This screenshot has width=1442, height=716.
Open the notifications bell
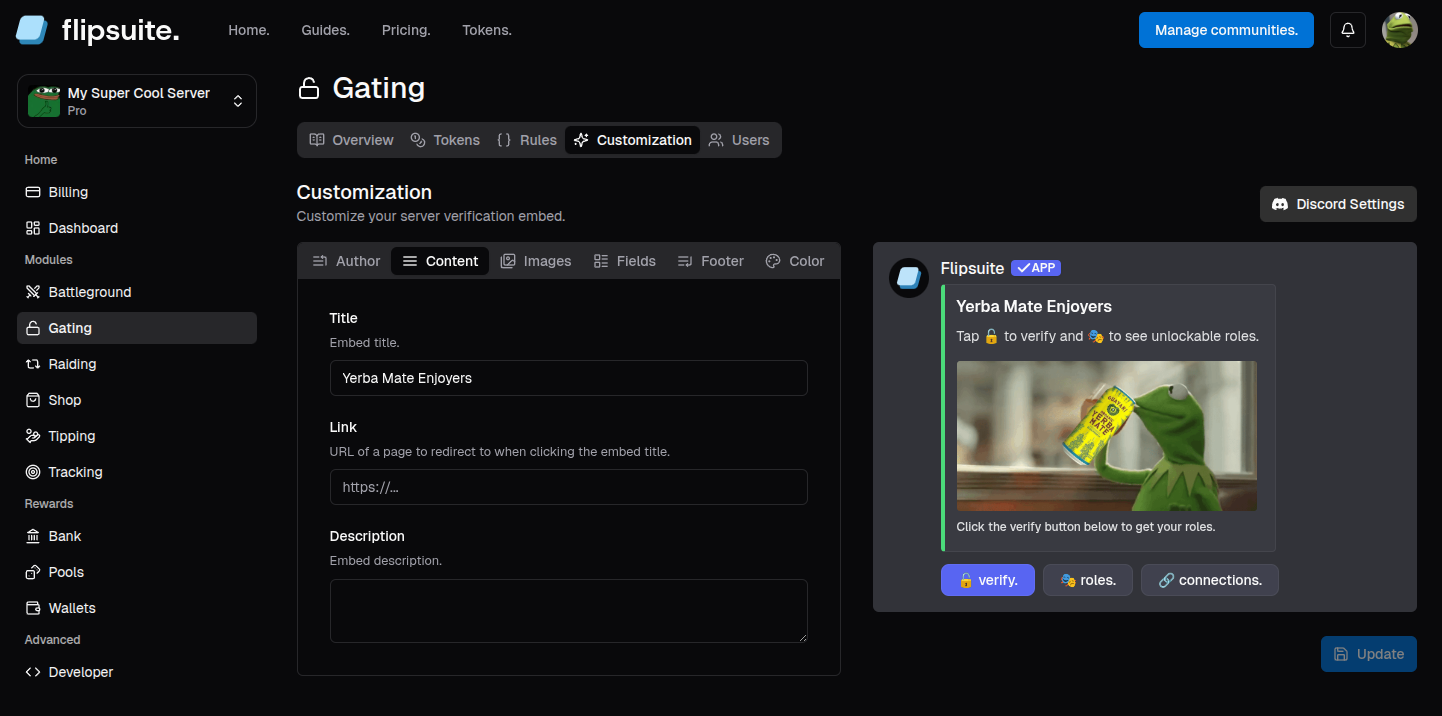tap(1348, 30)
